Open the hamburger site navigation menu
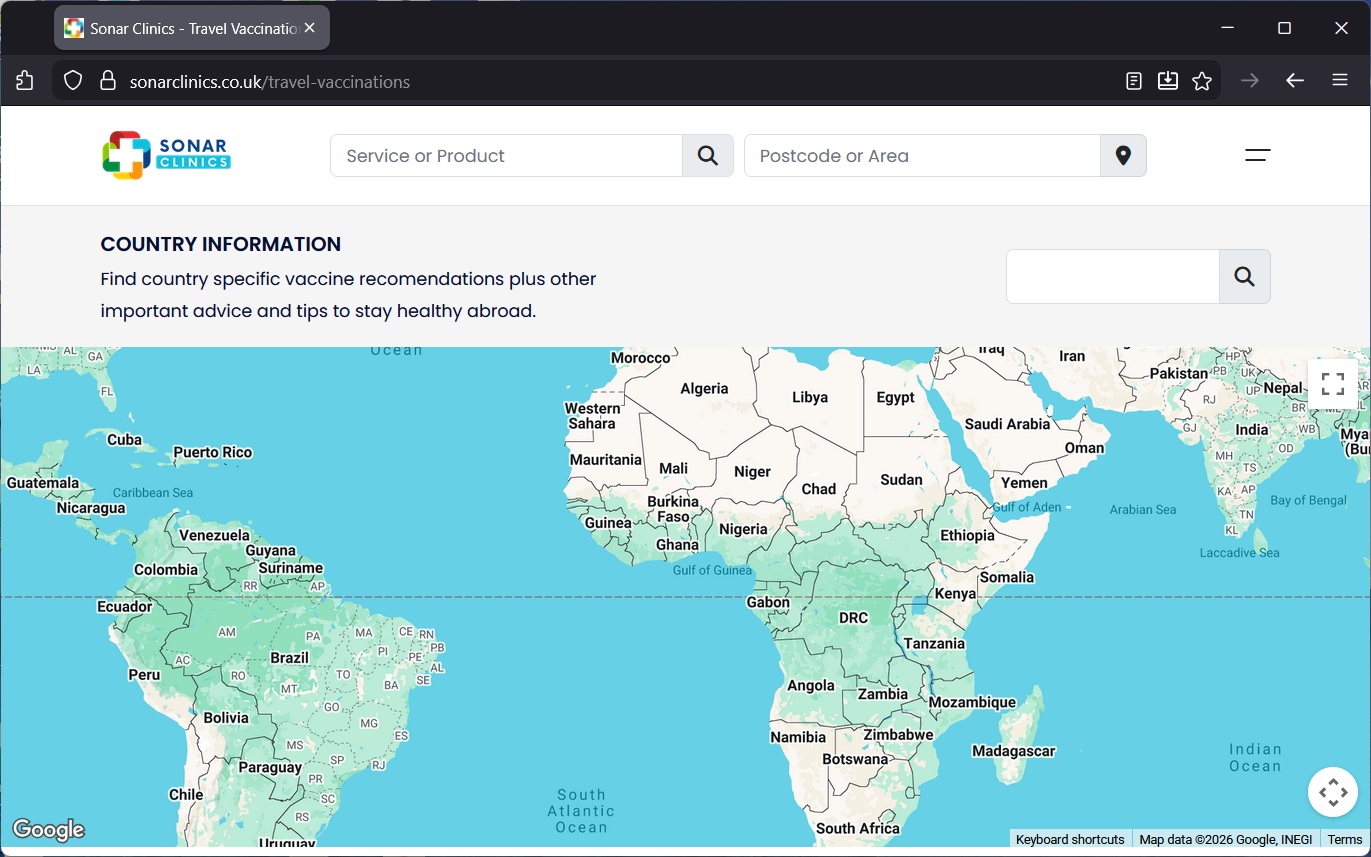1371x857 pixels. pos(1257,155)
